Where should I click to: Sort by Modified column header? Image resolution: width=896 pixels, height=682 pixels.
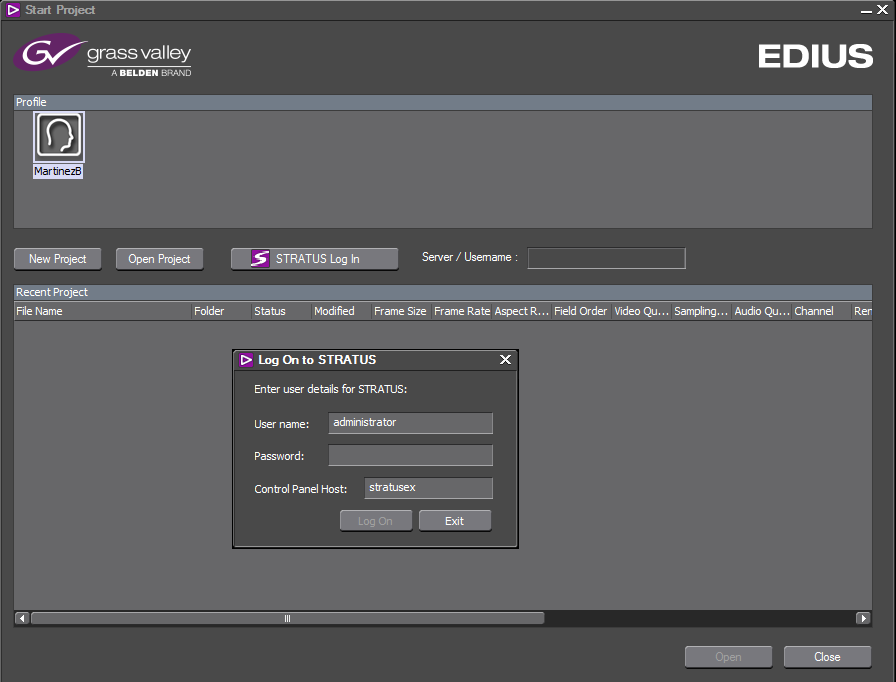pyautogui.click(x=341, y=311)
